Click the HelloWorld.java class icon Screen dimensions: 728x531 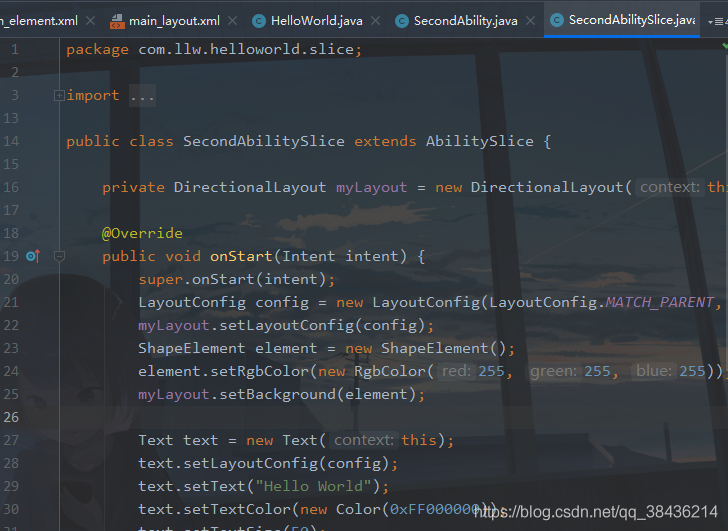coord(259,21)
